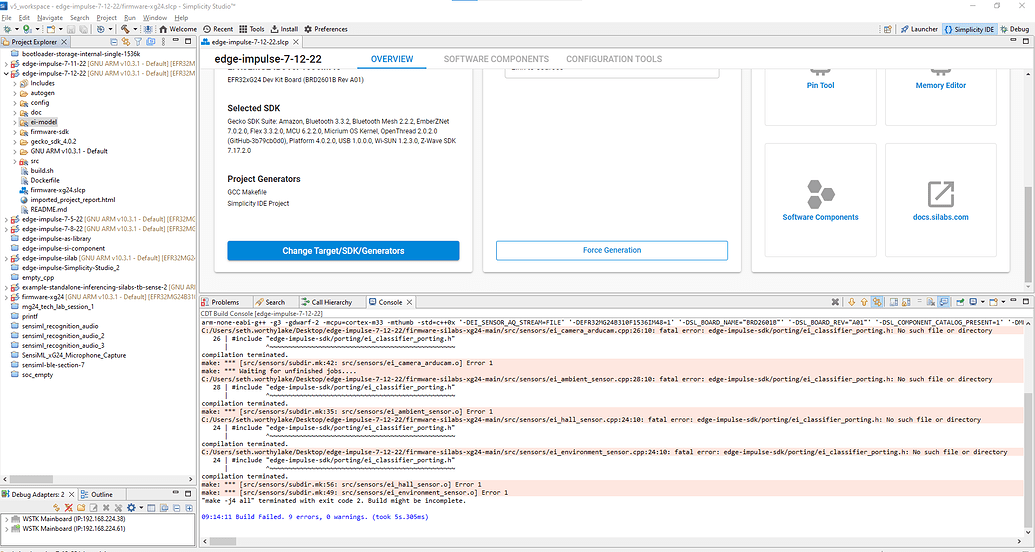Screen dimensions: 1035x552
Task: Switch to the Debug perspective
Action: tap(1015, 29)
